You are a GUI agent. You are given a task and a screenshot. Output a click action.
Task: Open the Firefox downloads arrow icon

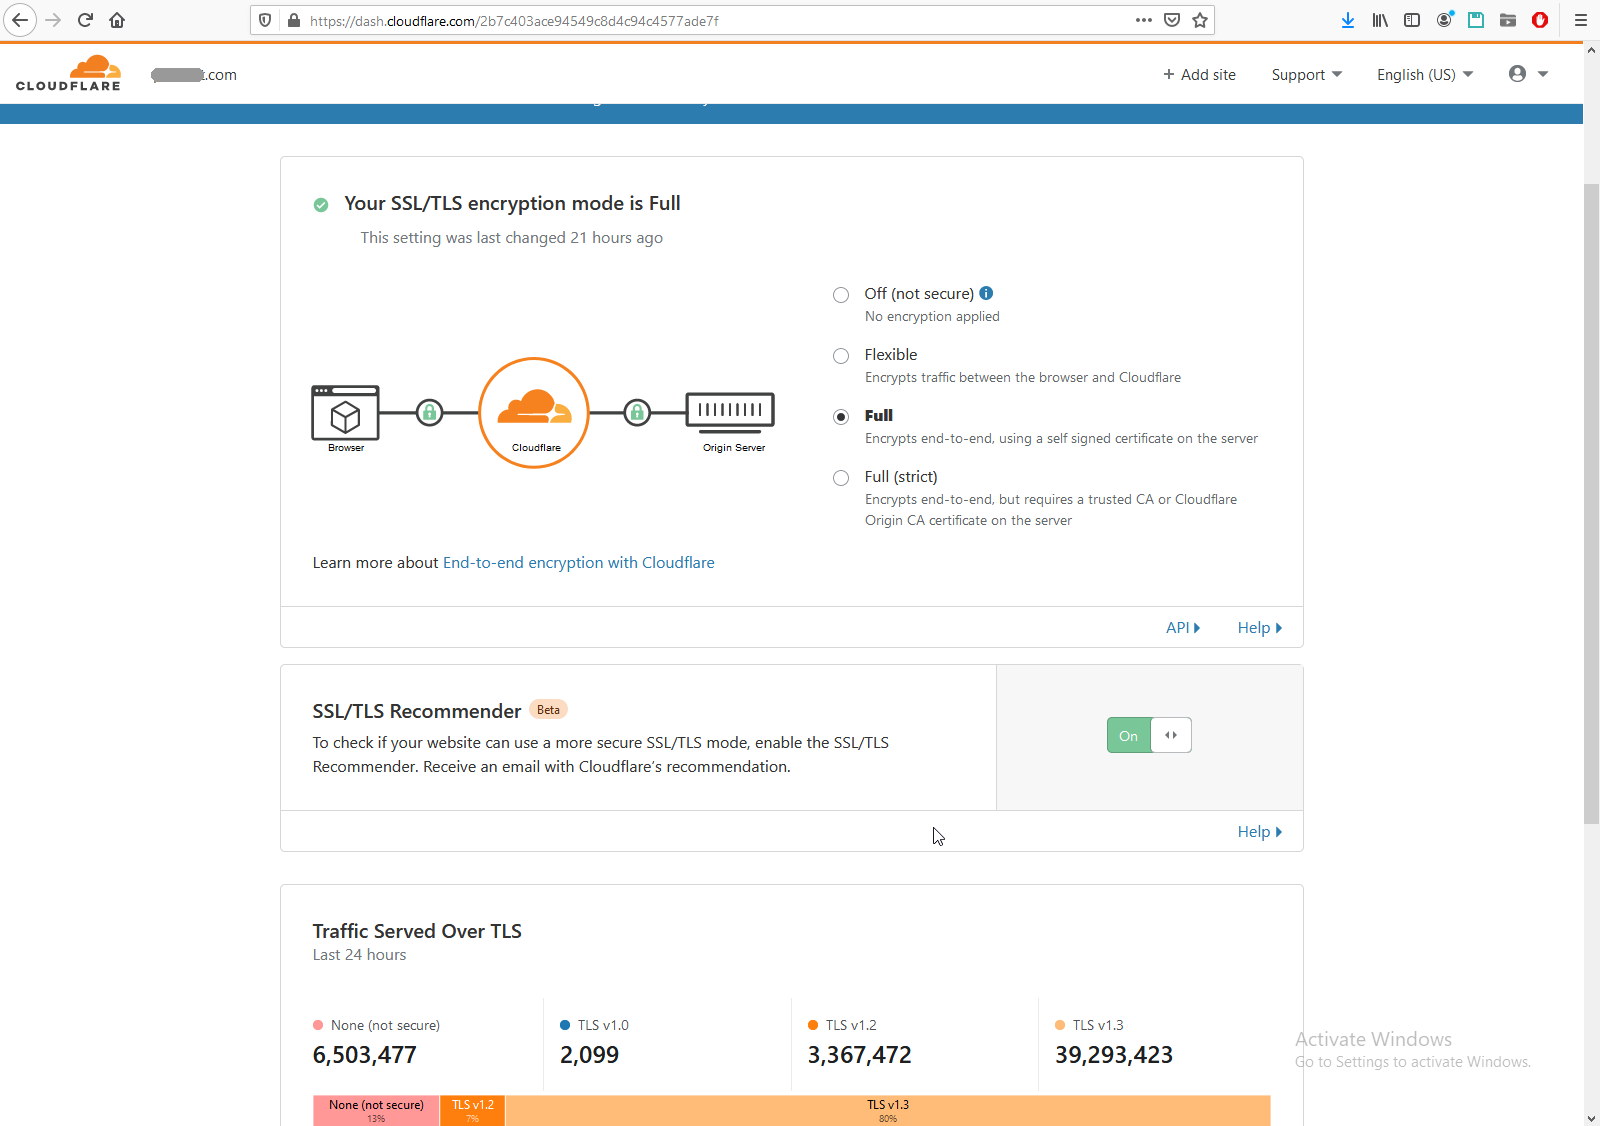point(1348,20)
